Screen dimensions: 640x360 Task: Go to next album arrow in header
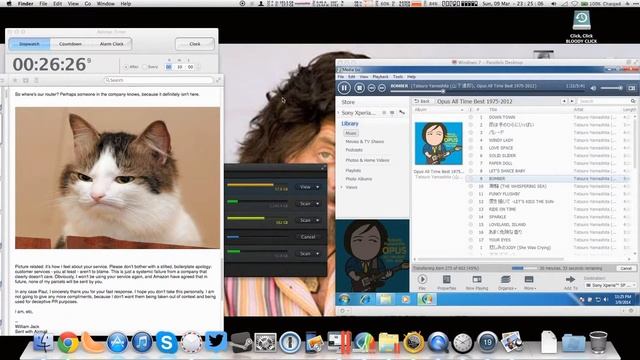(x=572, y=101)
